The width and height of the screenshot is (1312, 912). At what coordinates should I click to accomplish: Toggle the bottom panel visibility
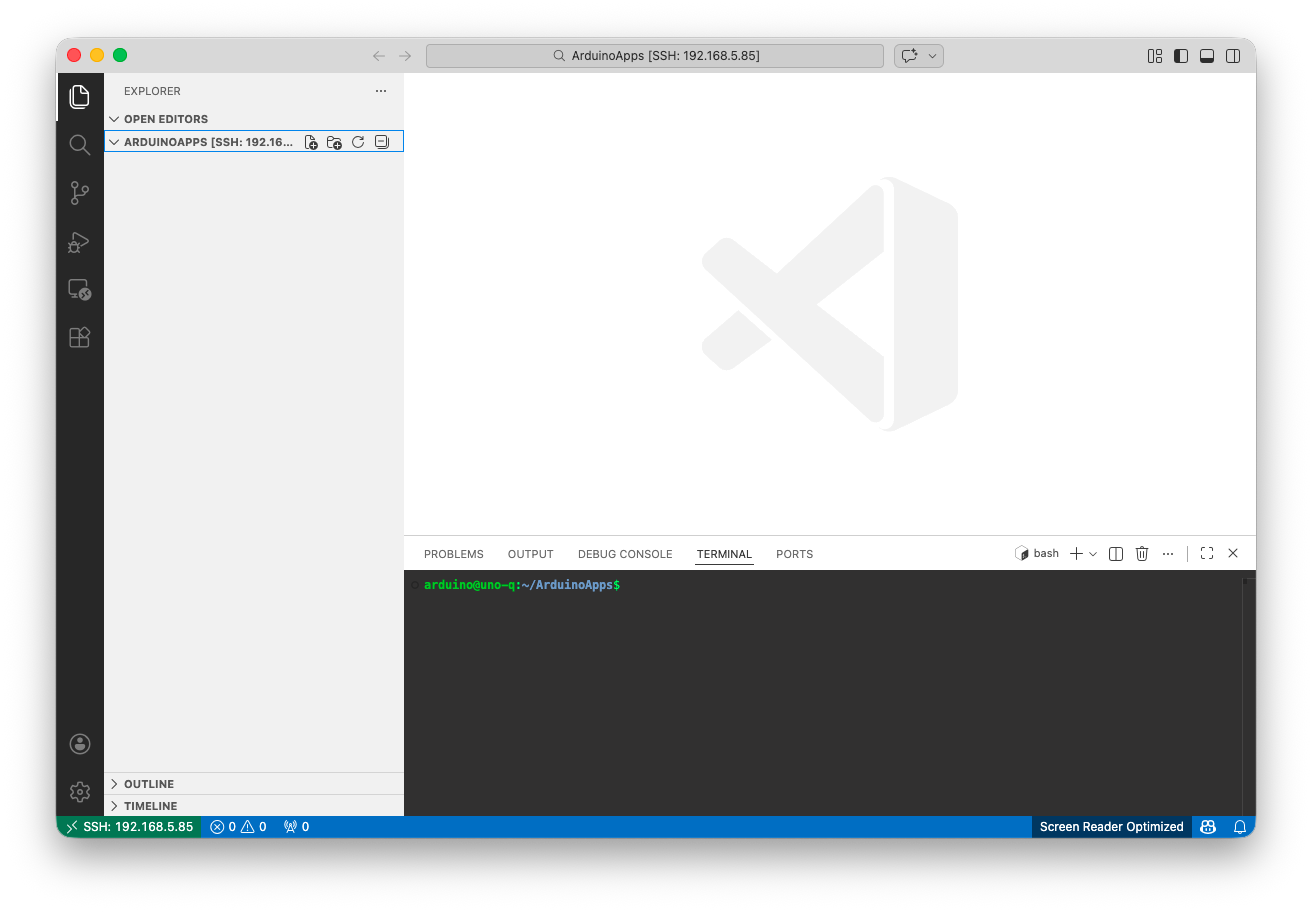(x=1207, y=56)
